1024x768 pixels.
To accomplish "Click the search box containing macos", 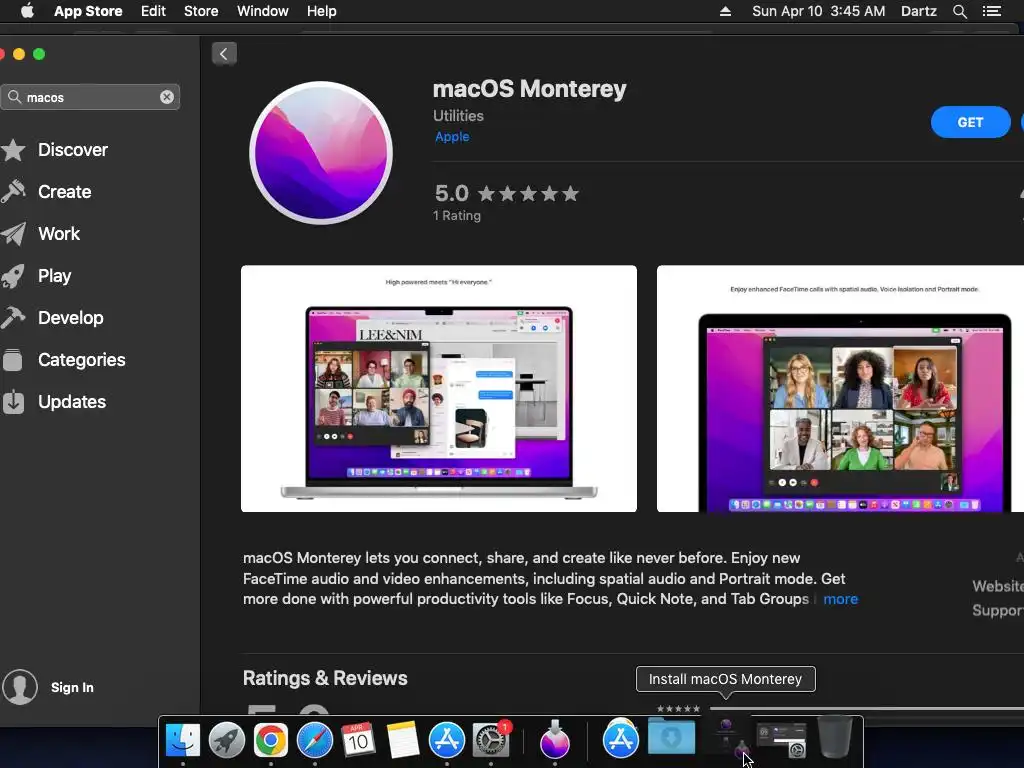I will 89,97.
